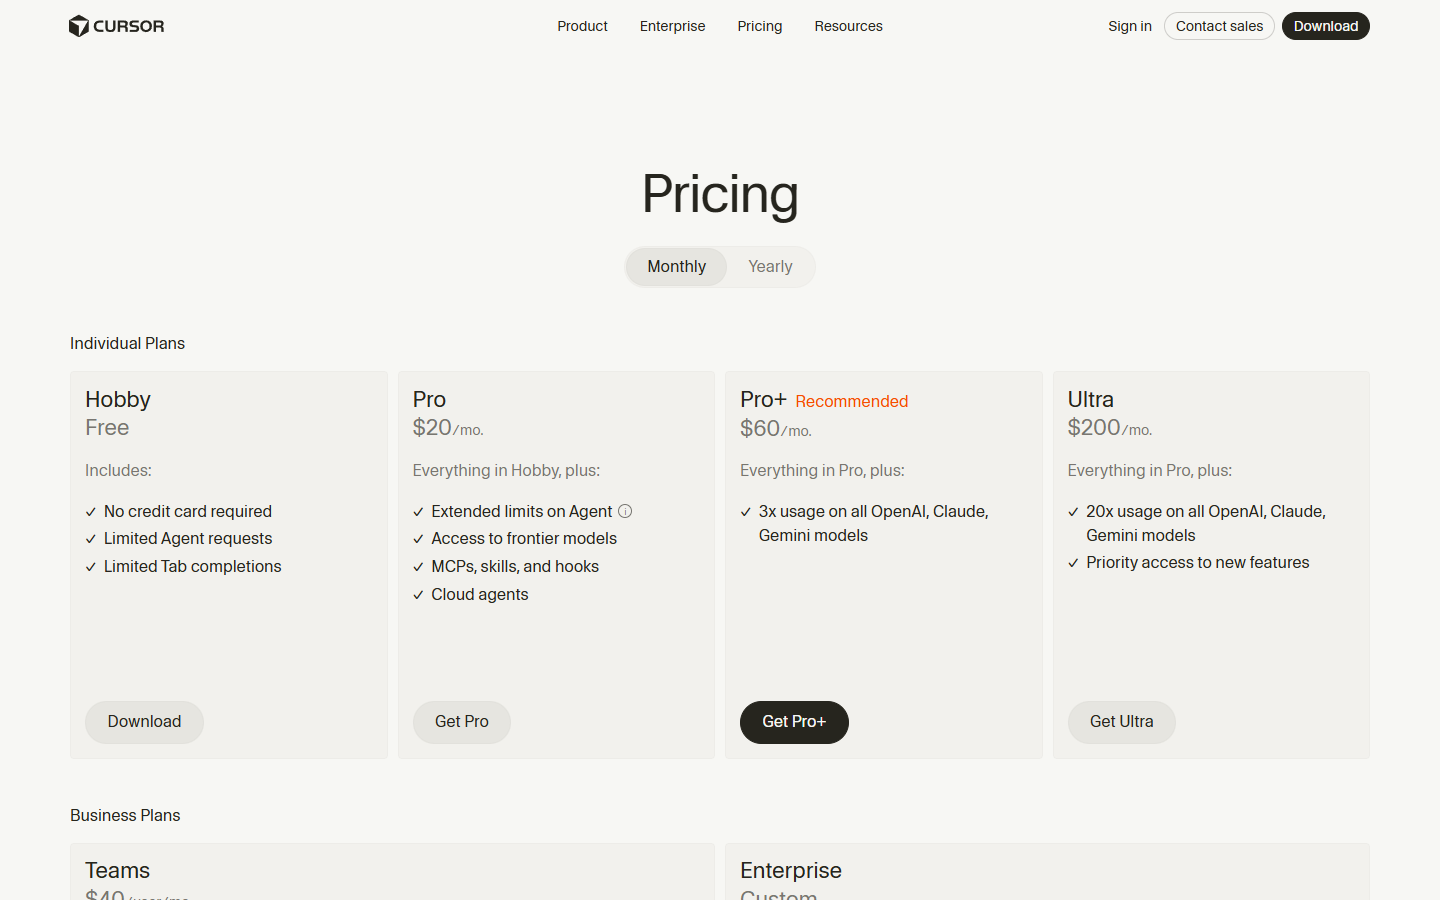This screenshot has height=900, width=1440.
Task: Click Contact sales
Action: coord(1219,26)
